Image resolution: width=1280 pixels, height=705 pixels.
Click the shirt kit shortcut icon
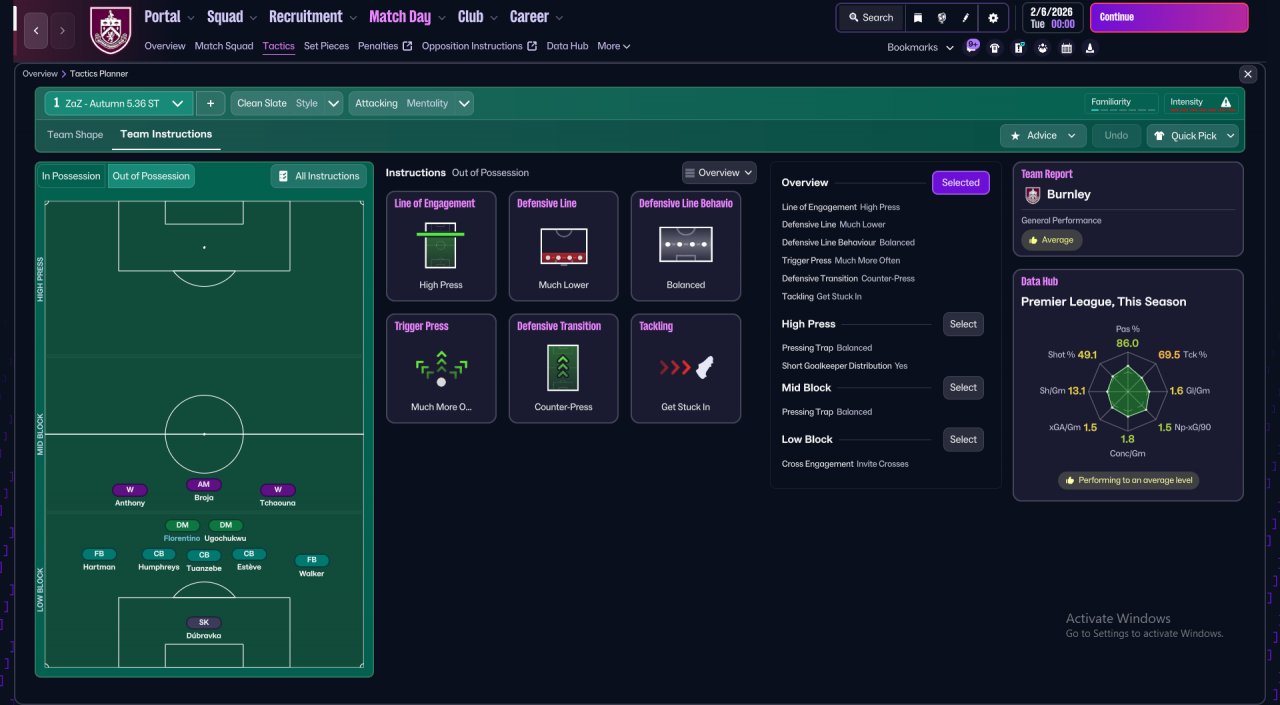(x=995, y=47)
